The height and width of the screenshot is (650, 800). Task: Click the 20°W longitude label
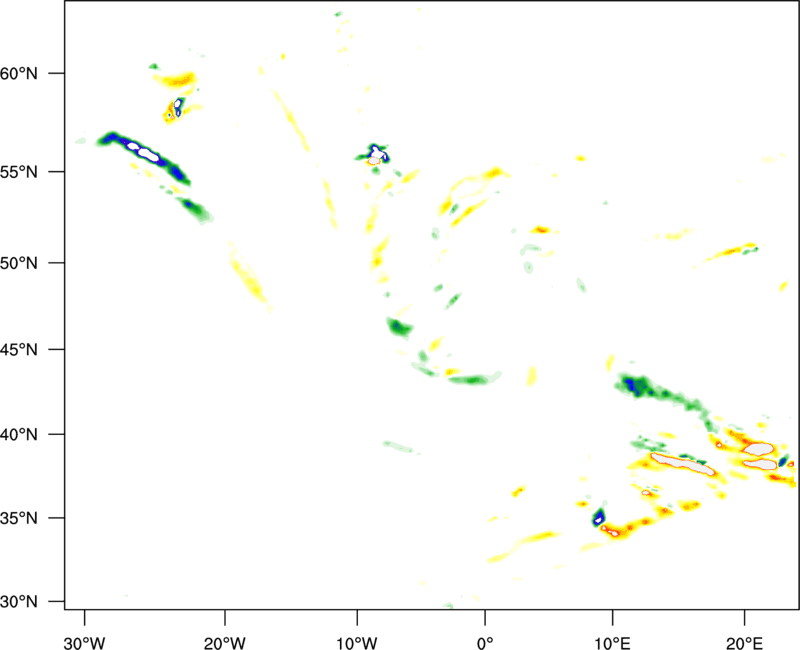pyautogui.click(x=225, y=643)
